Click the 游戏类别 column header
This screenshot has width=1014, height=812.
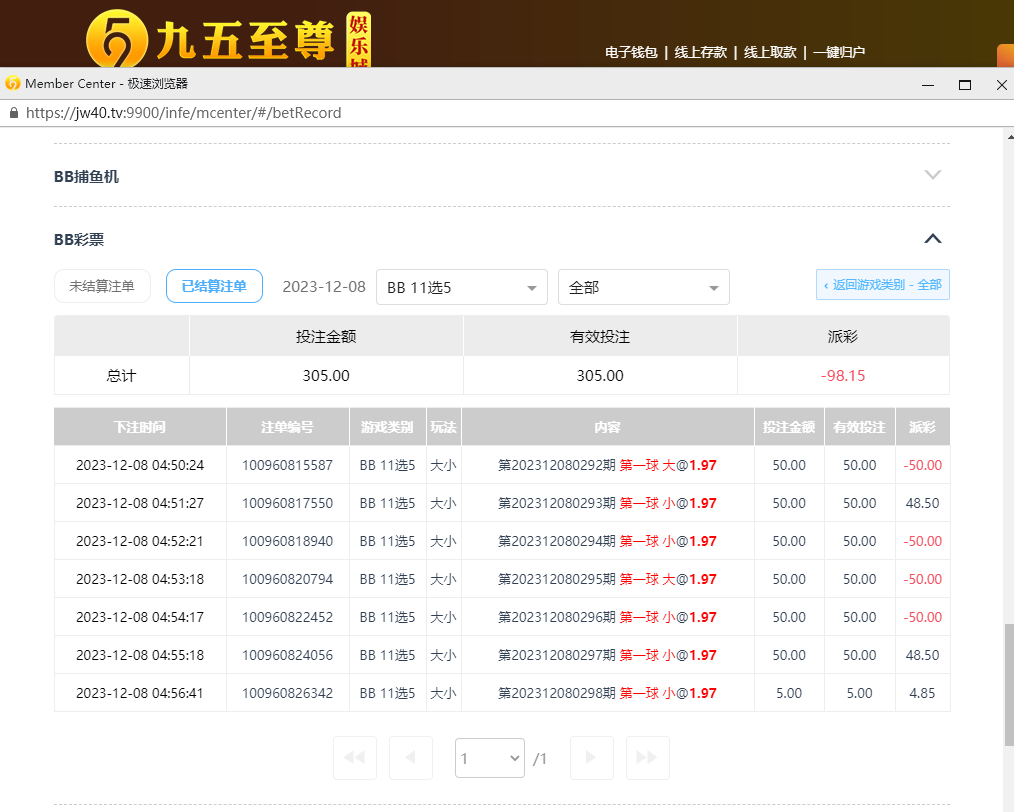(387, 427)
